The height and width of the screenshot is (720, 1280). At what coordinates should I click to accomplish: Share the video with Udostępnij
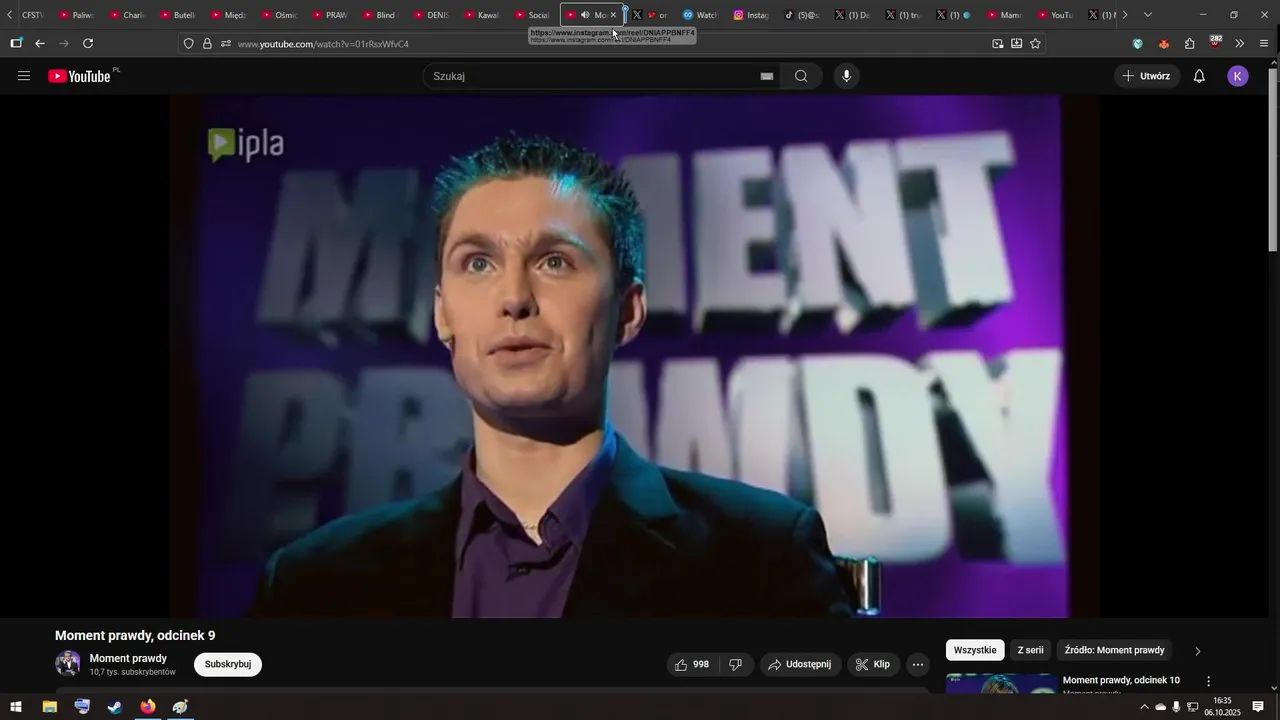(800, 664)
